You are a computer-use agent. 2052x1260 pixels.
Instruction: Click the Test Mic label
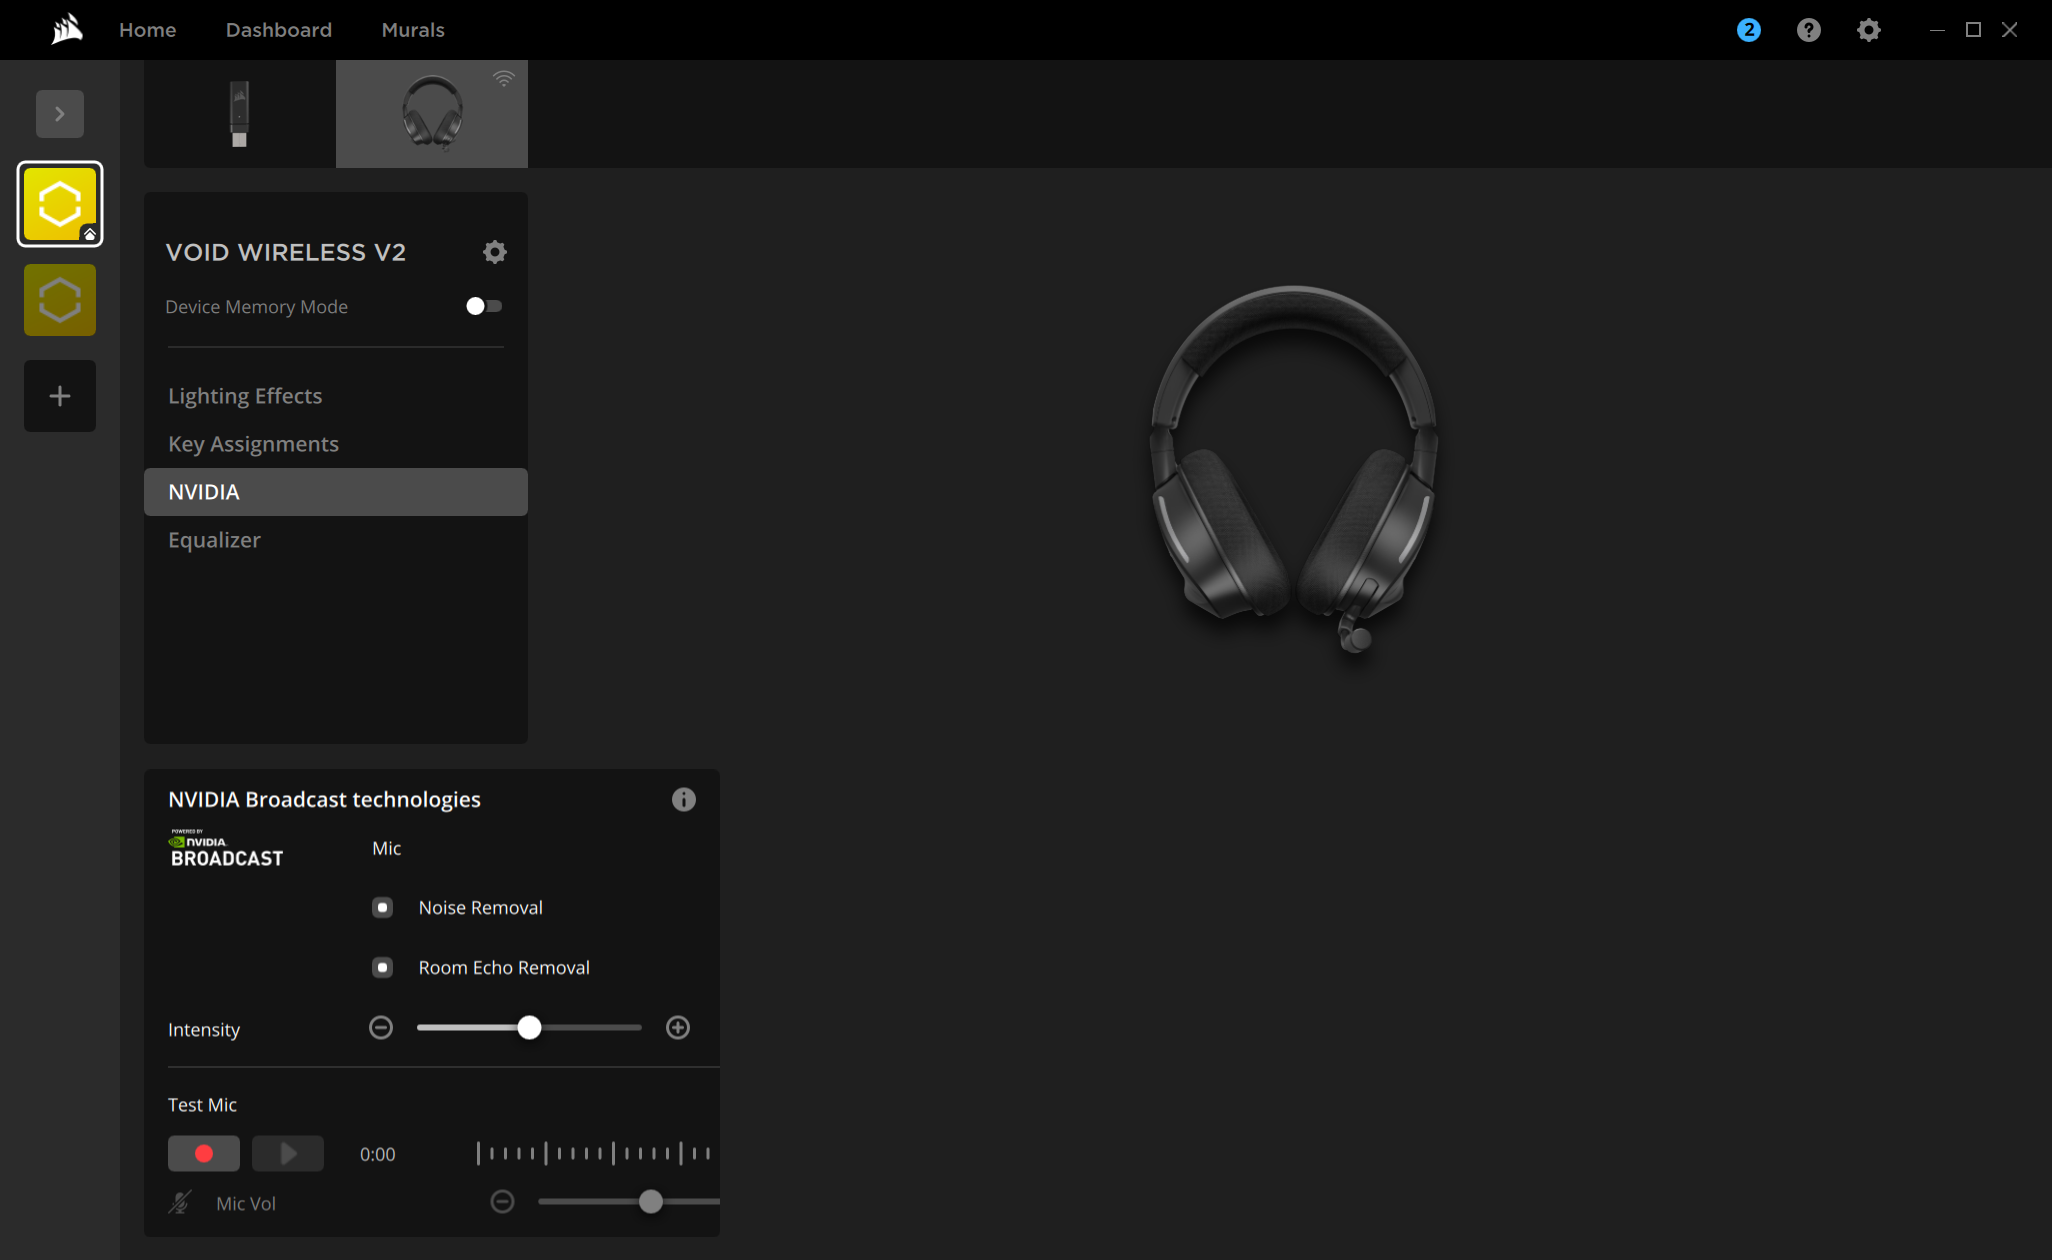202,1104
